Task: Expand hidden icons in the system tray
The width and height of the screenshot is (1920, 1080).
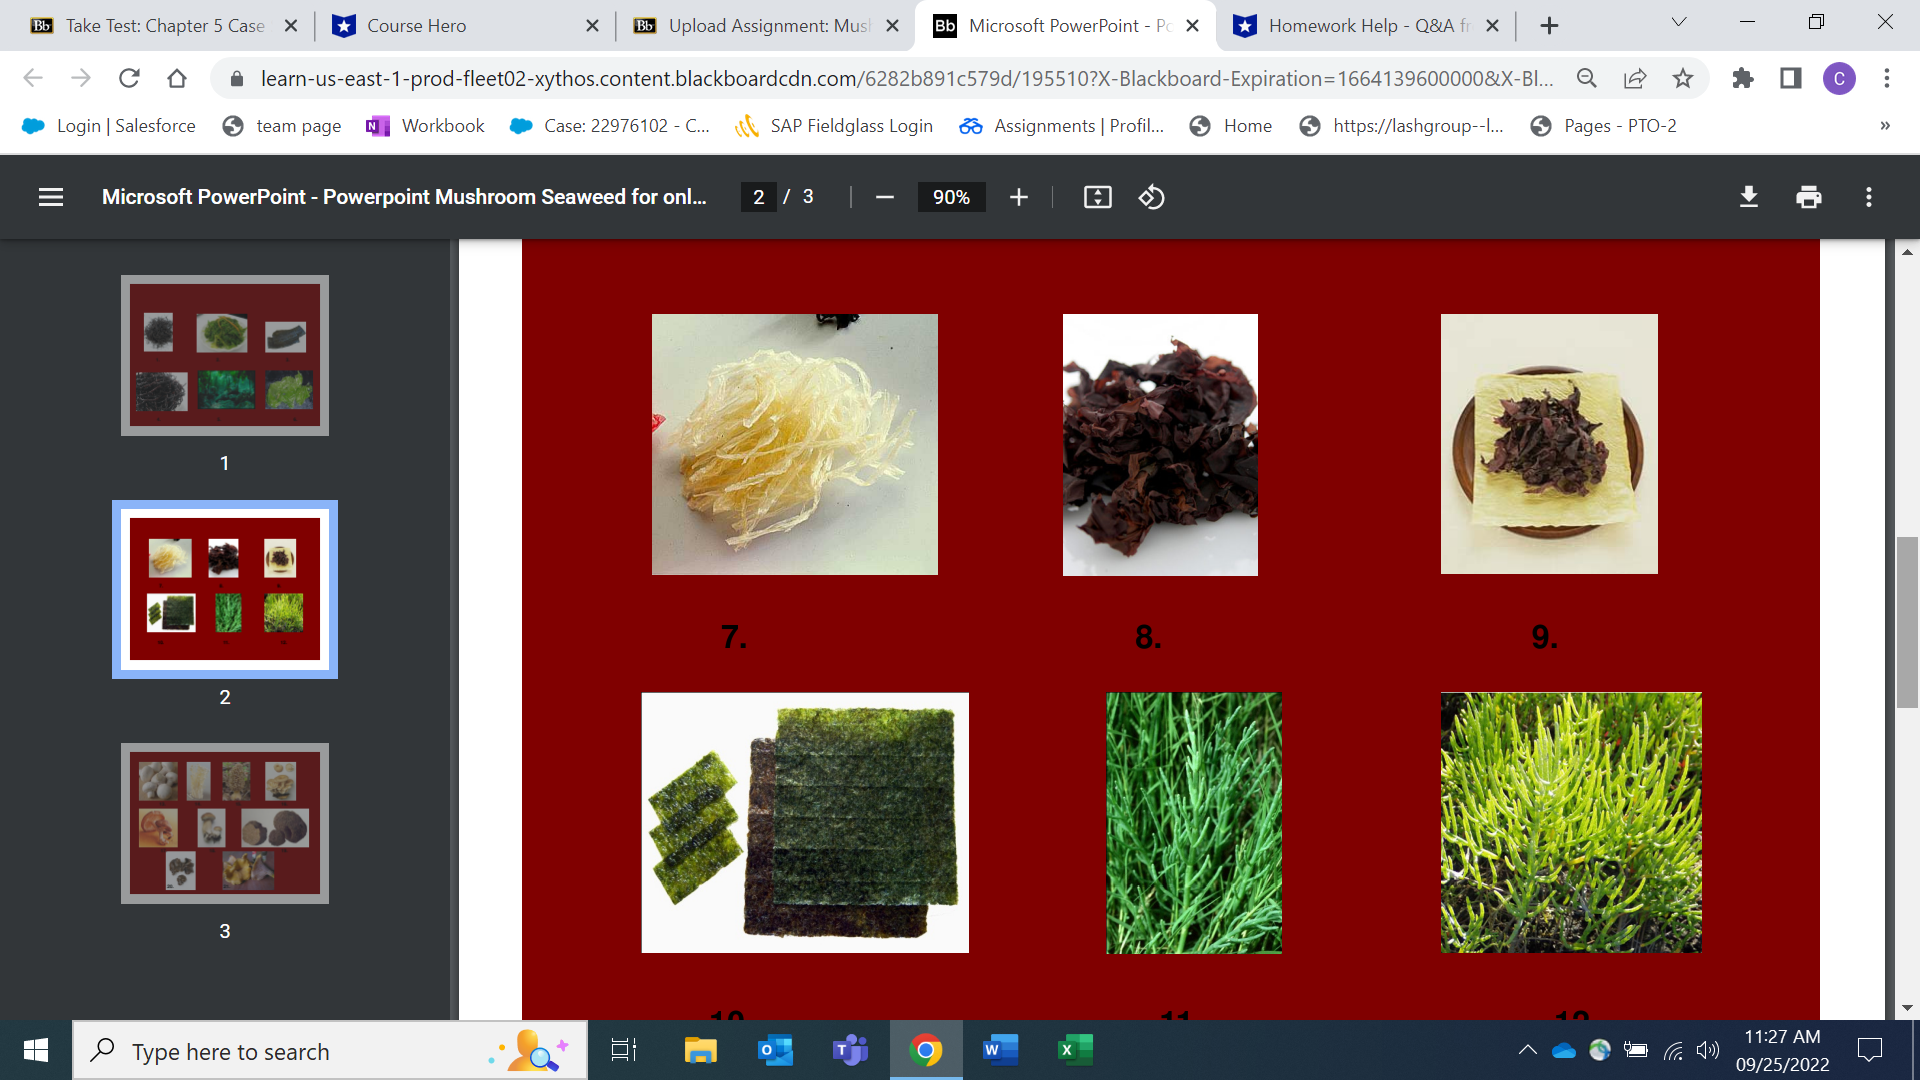Action: pos(1527,1050)
